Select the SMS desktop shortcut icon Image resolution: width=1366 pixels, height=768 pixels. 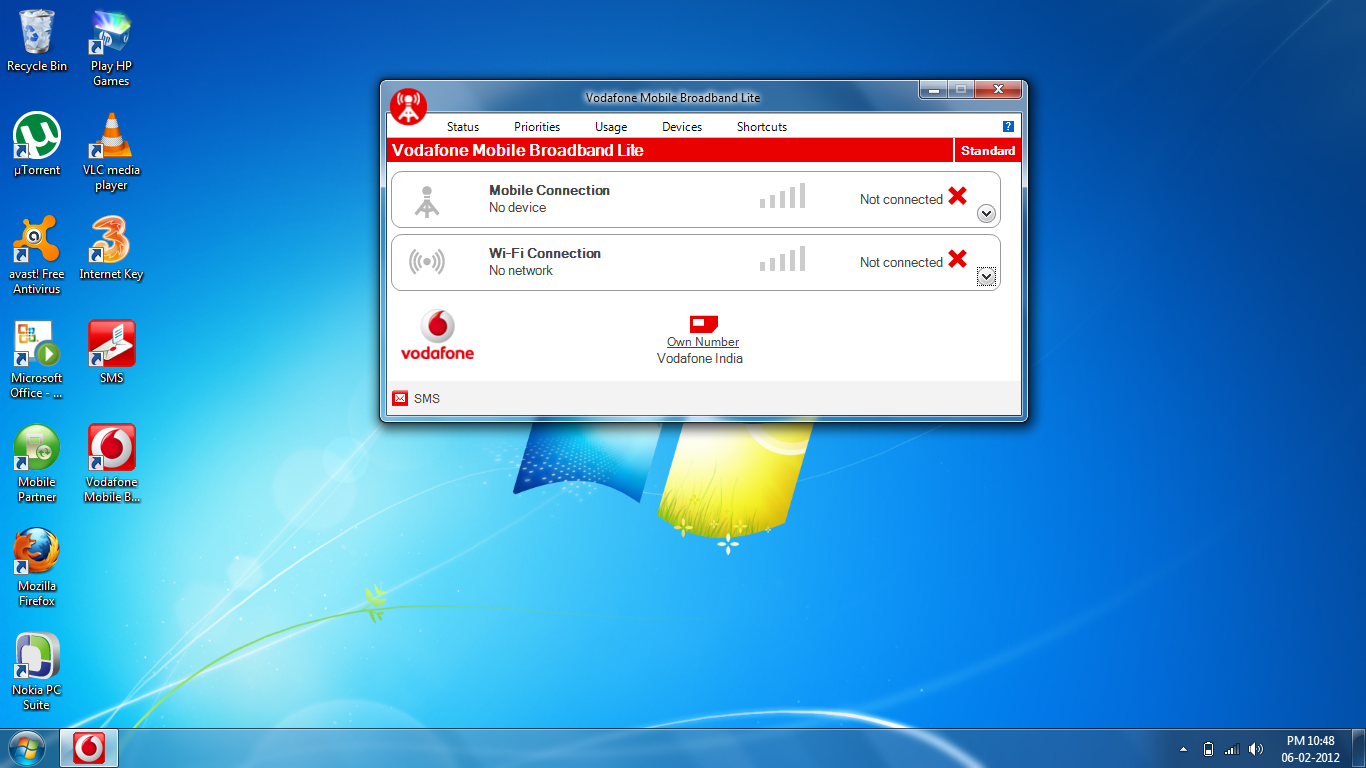(x=111, y=352)
